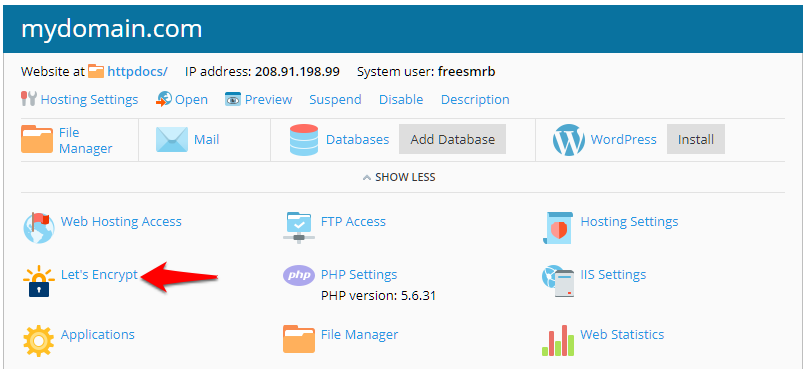Click the Let's Encrypt padlock icon
Image resolution: width=808 pixels, height=369 pixels.
click(39, 281)
